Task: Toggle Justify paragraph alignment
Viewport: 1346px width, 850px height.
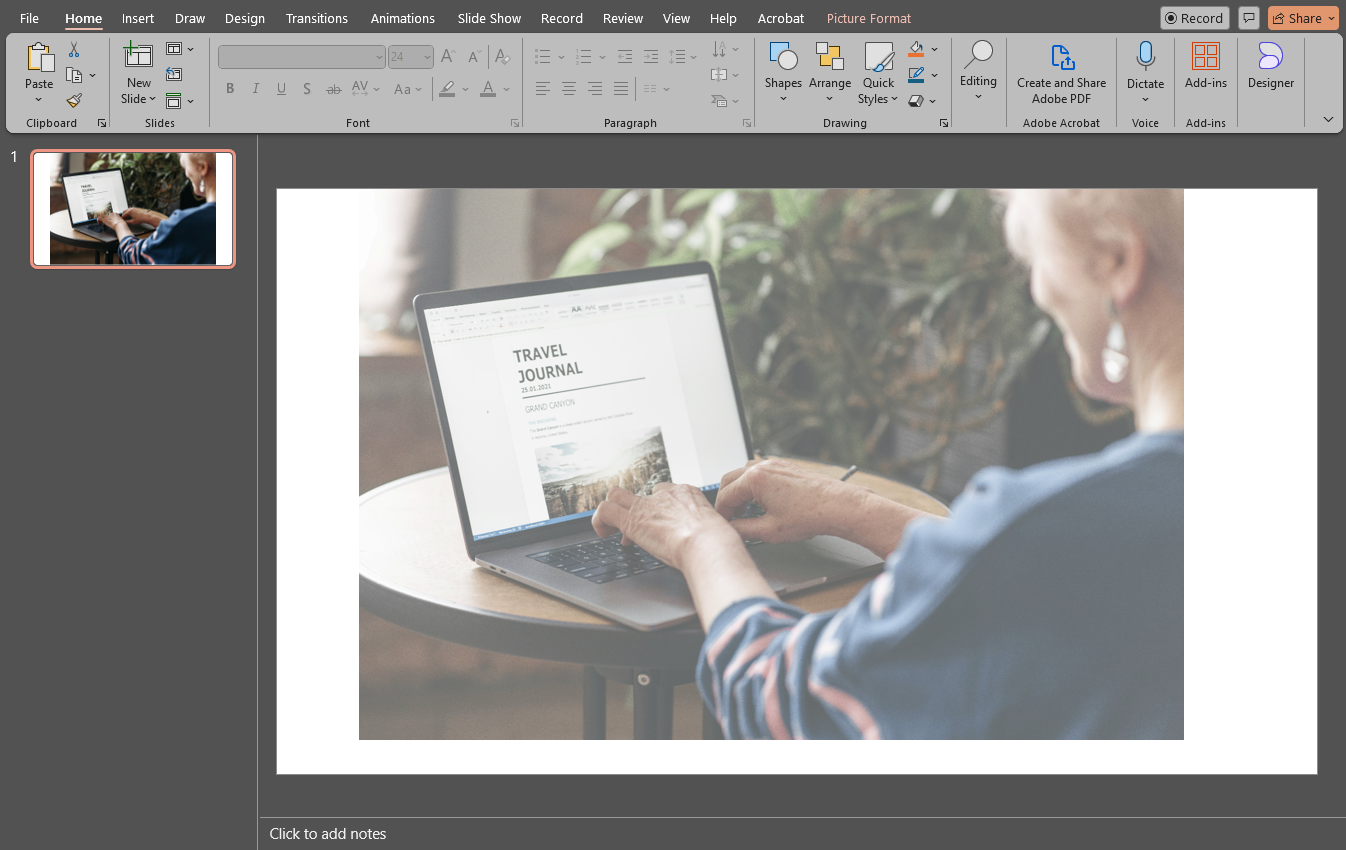Action: [621, 89]
